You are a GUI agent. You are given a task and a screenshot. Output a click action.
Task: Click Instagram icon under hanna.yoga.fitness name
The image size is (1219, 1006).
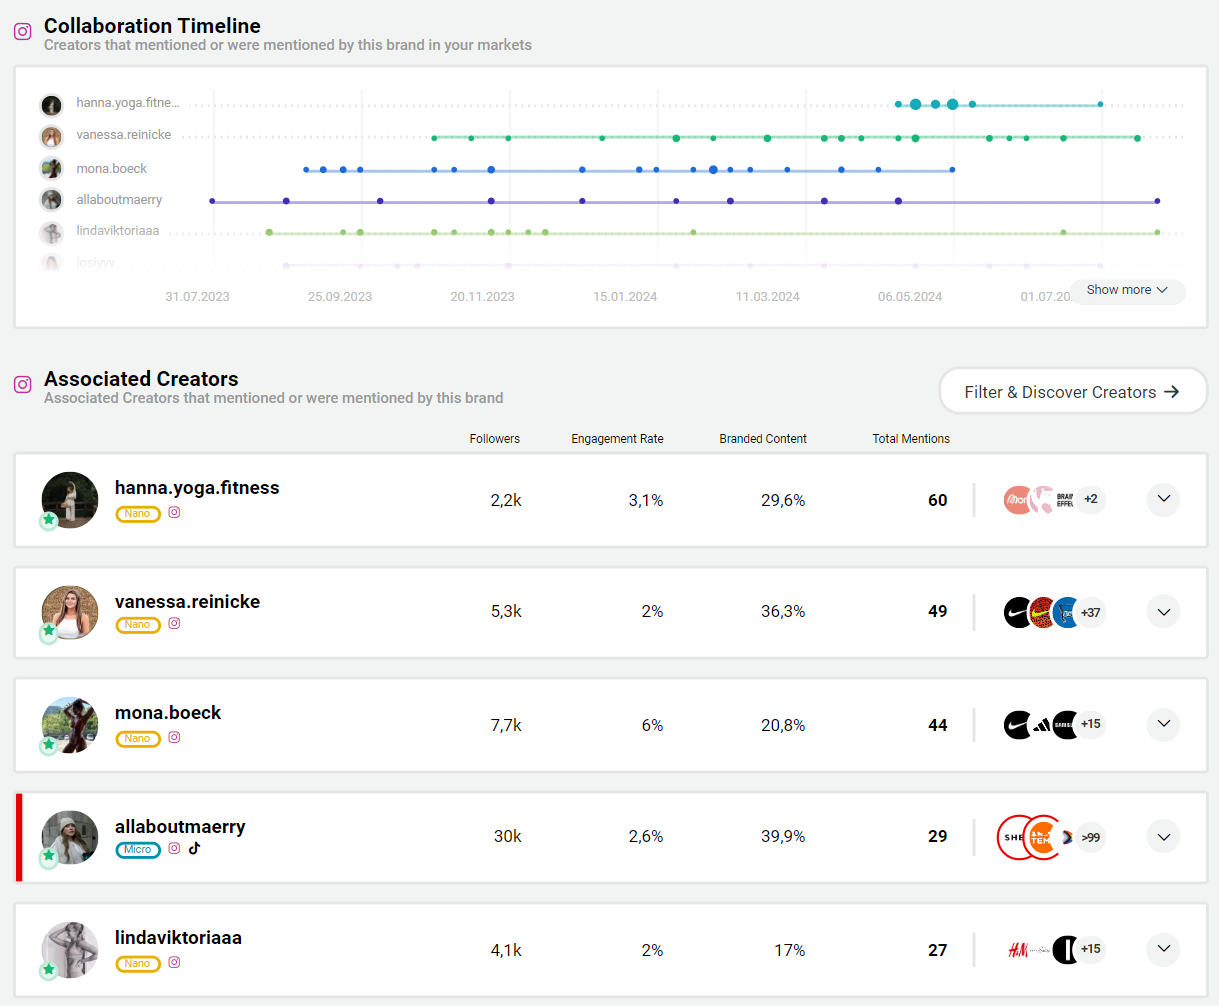(x=174, y=512)
